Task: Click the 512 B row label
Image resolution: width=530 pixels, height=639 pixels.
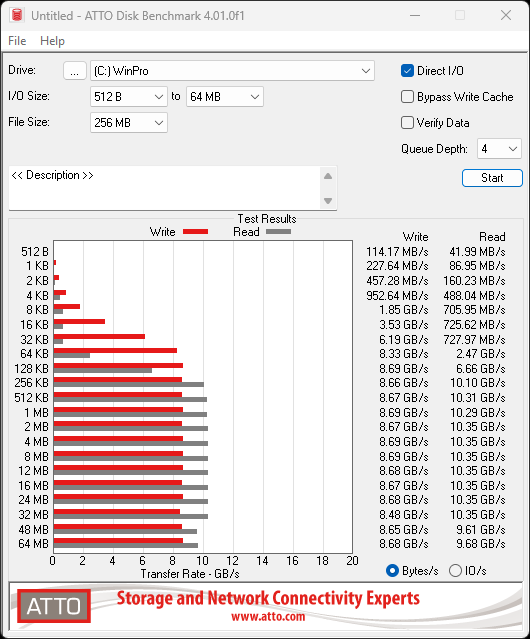Action: [35, 252]
